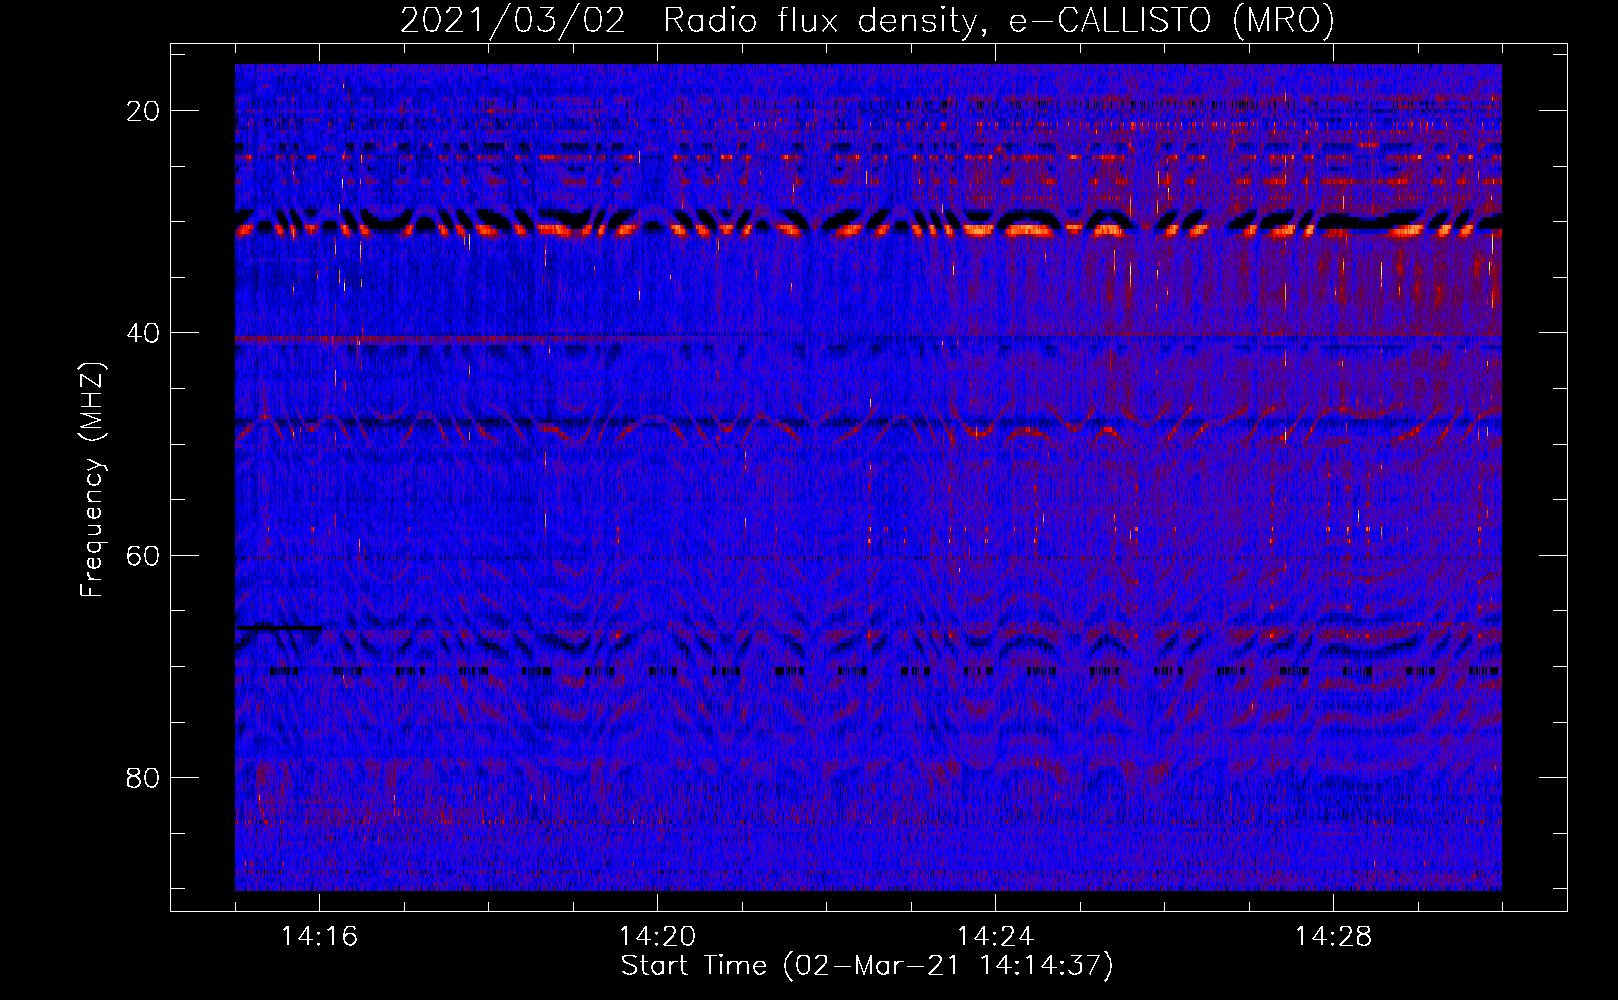Screen dimensions: 1618x1000
Task: Click the 14:24 time tick label
Action: 995,936
